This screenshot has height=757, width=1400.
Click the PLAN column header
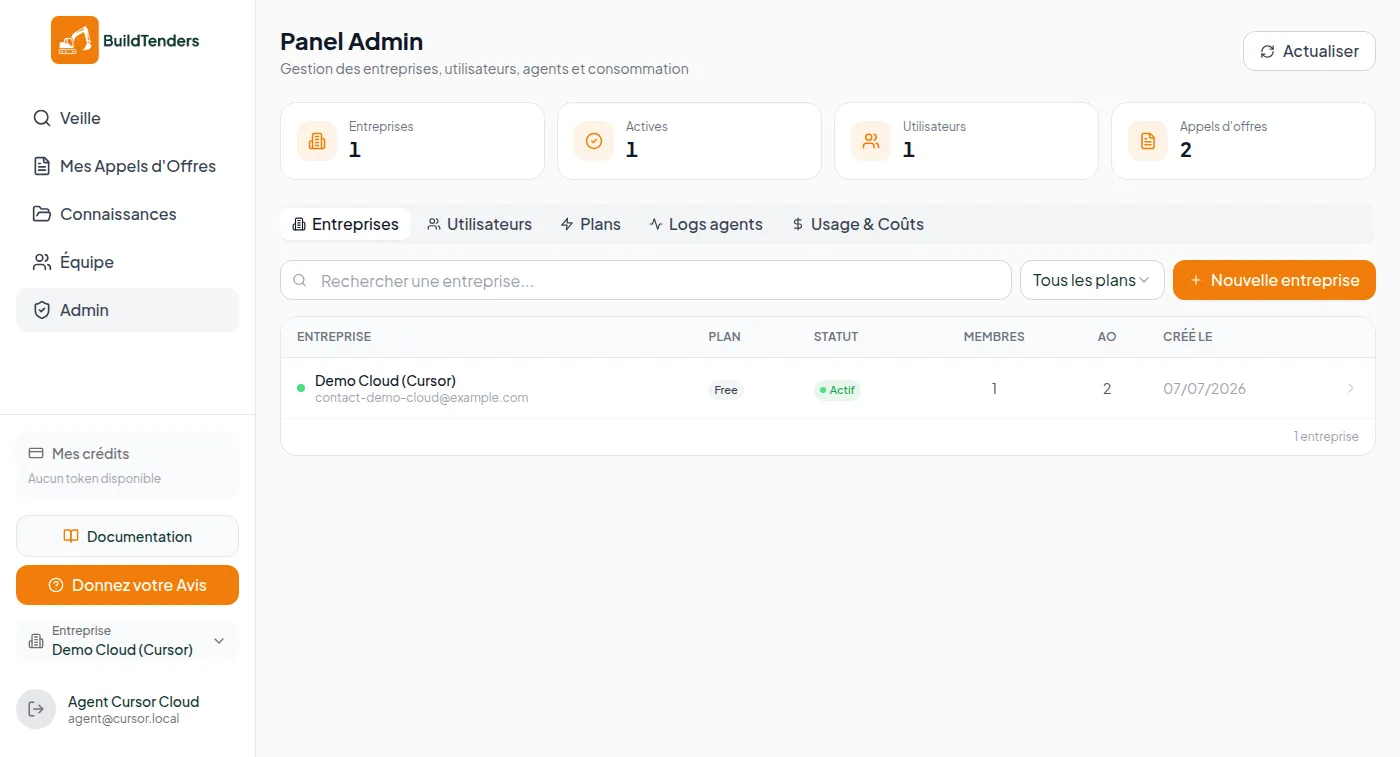[x=724, y=337]
